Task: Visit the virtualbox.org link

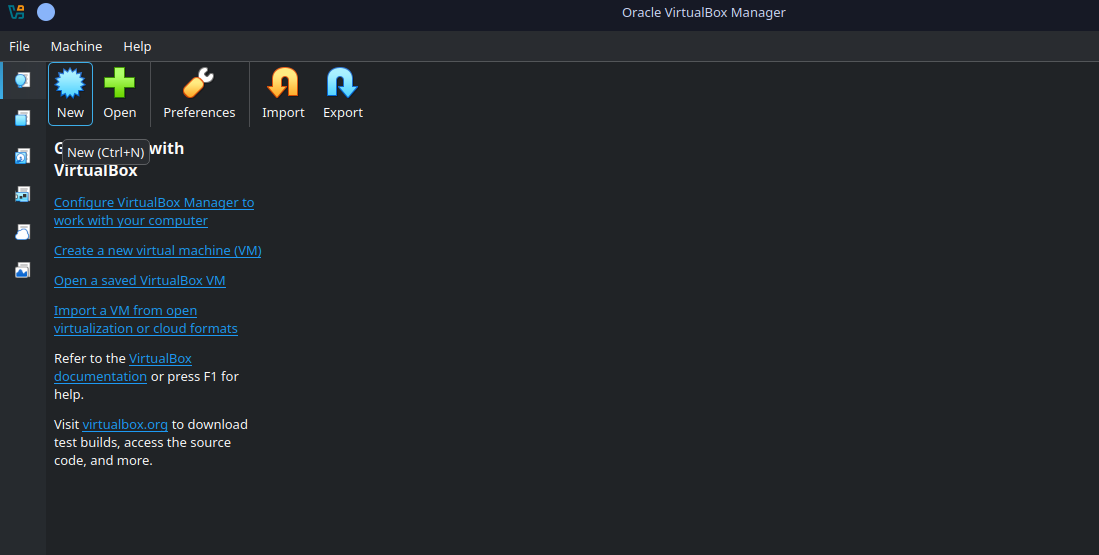Action: [x=125, y=425]
